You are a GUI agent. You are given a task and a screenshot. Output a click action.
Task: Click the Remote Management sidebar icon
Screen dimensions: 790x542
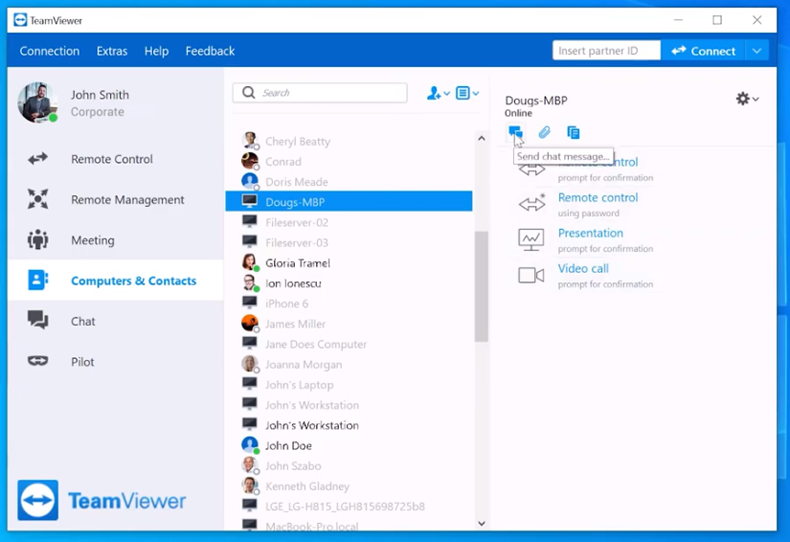tap(38, 199)
